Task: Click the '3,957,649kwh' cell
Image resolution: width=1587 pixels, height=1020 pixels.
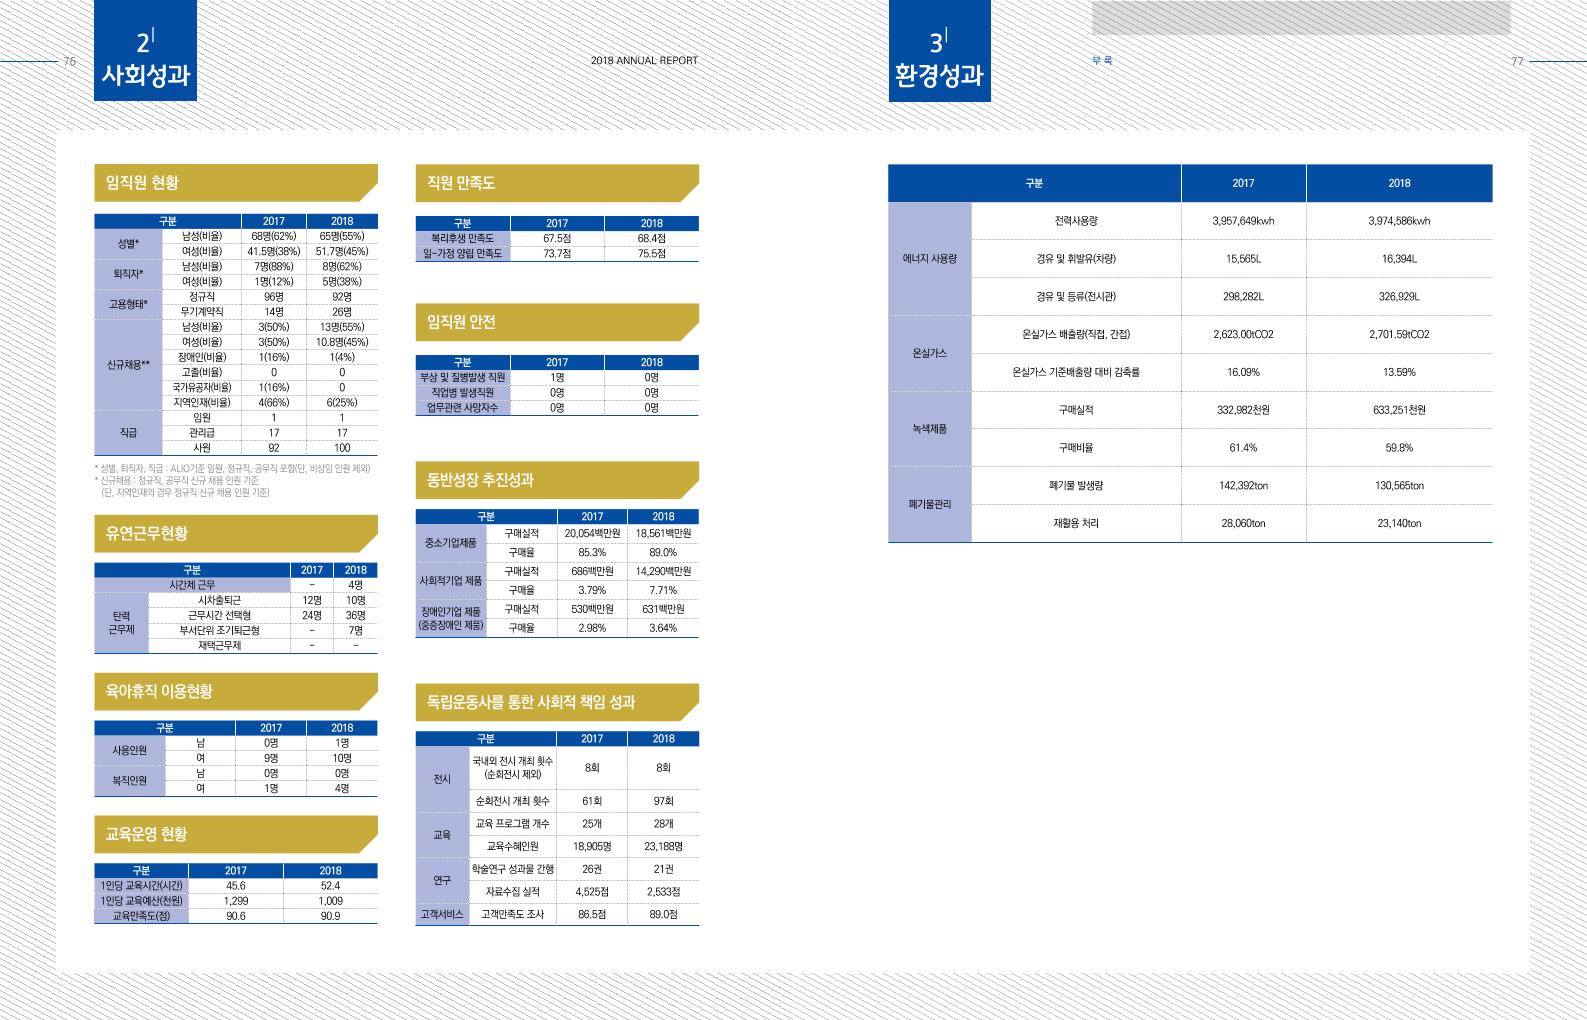Action: coord(1243,221)
